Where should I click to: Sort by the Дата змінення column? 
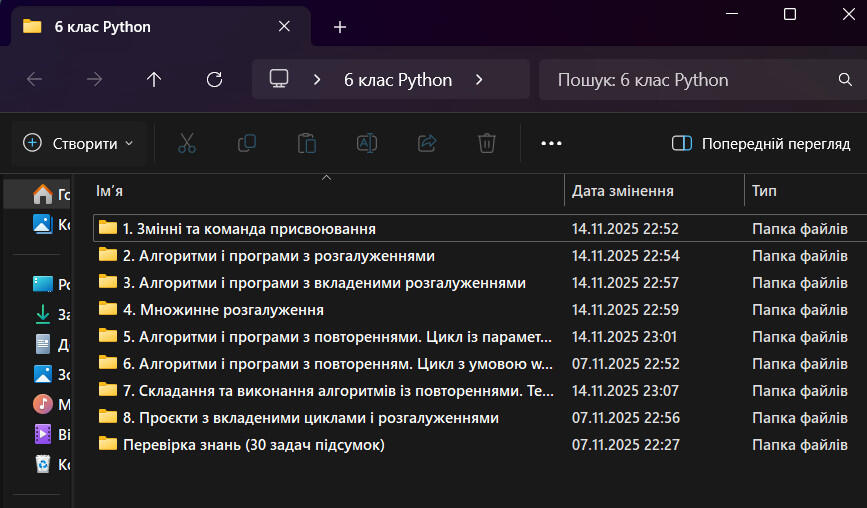click(654, 191)
